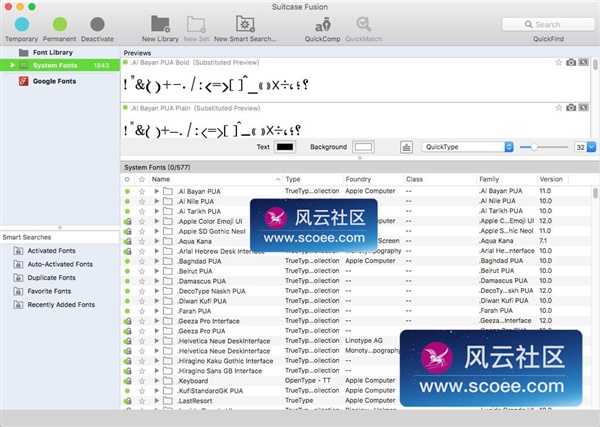Toggle favorite star for .Baghdad PUA
Image resolution: width=600 pixels, height=427 pixels.
point(142,261)
